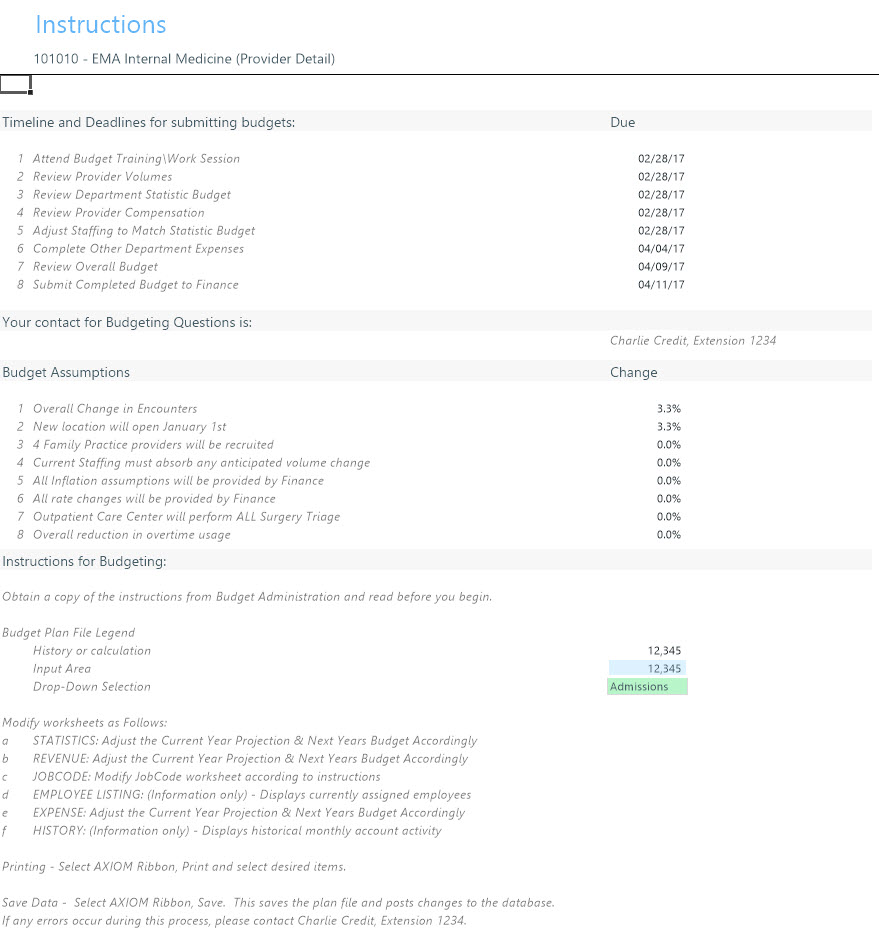
Task: Select the empty cell below the header
Action: (x=15, y=84)
